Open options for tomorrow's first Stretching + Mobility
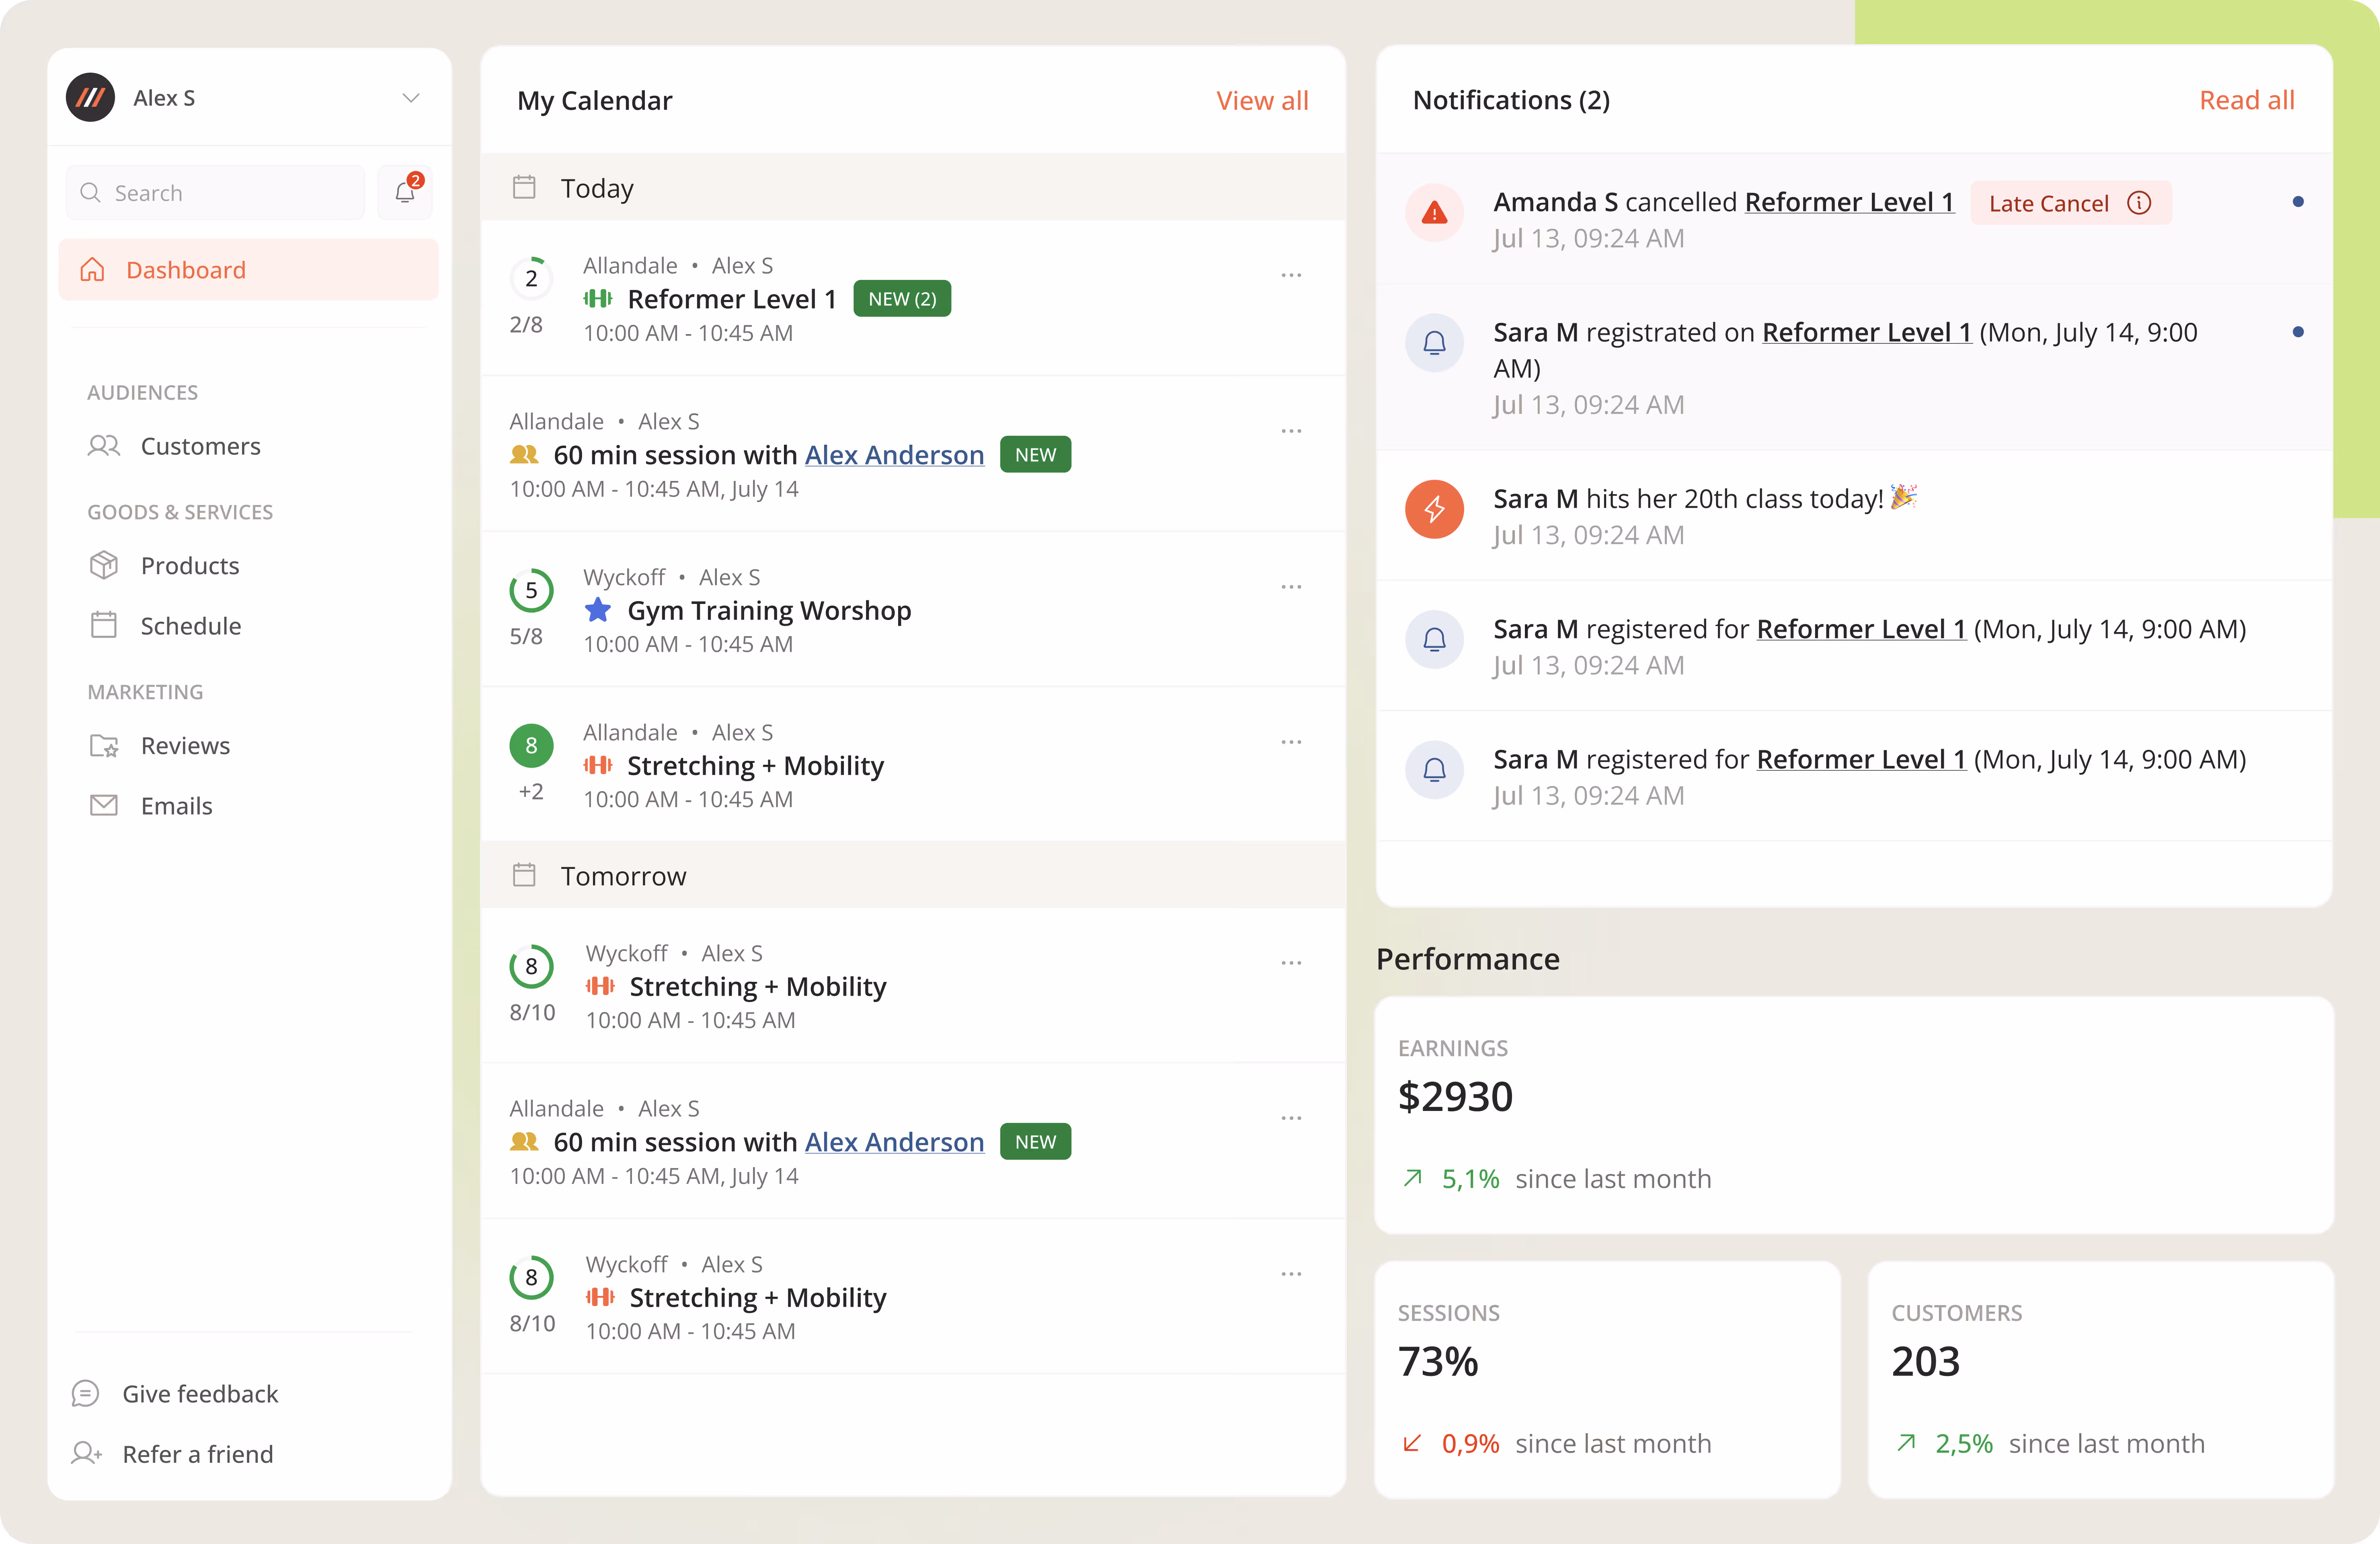 1291,963
